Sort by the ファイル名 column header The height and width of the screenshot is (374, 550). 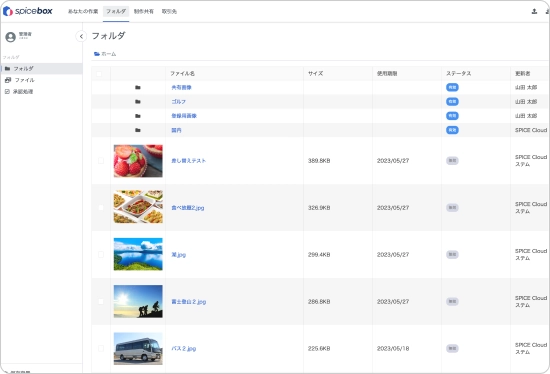pyautogui.click(x=182, y=73)
